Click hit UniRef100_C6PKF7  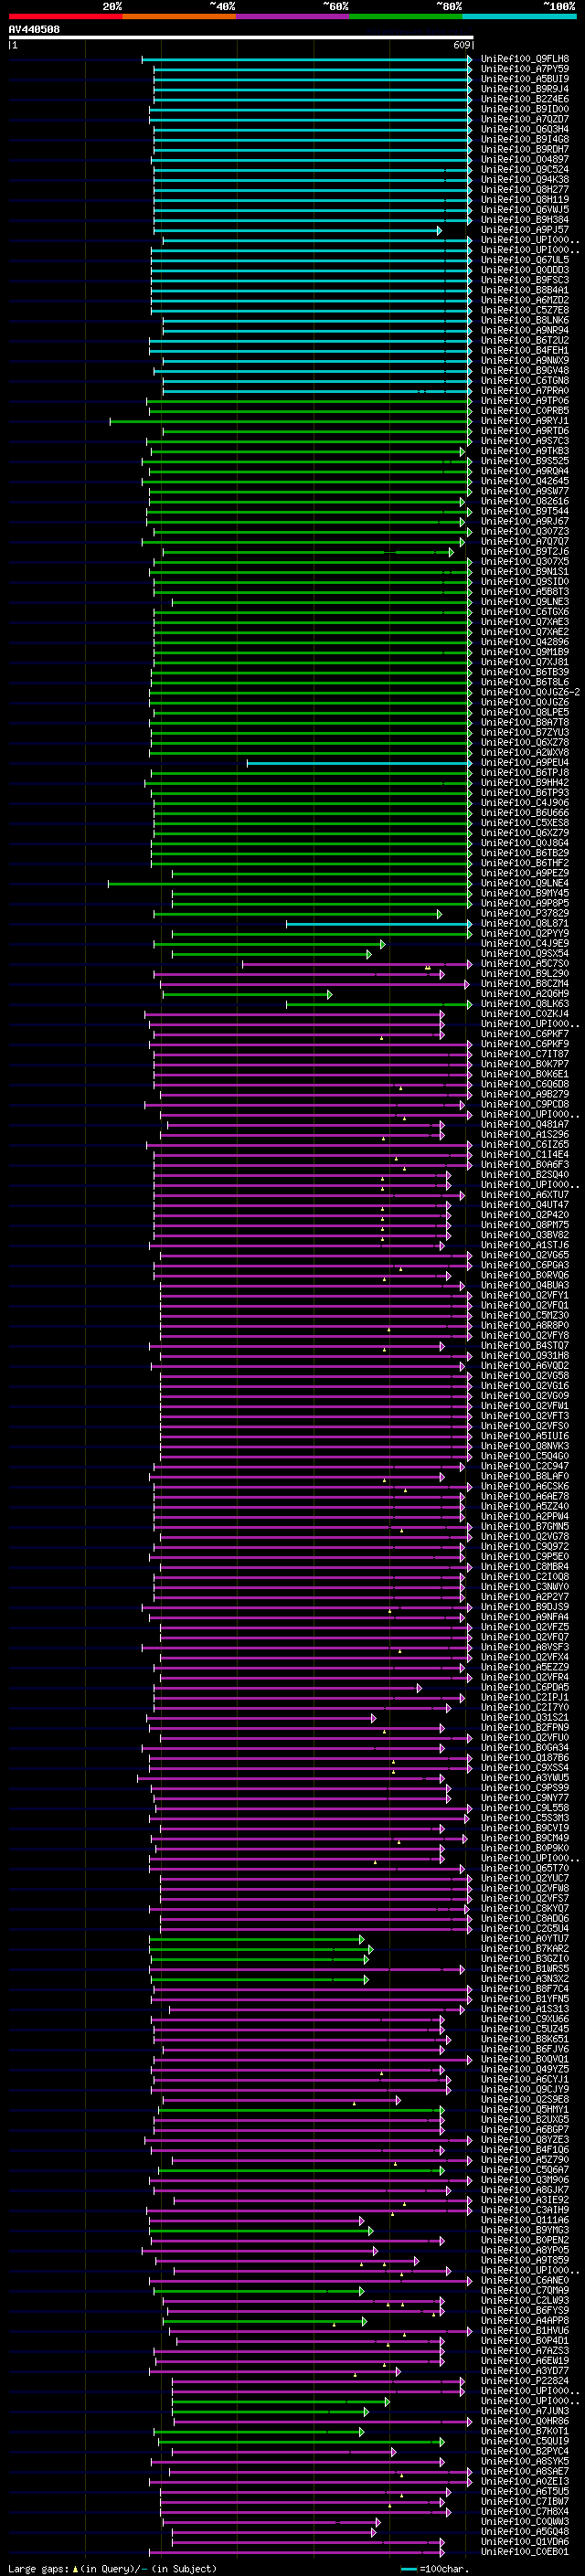(x=525, y=1034)
